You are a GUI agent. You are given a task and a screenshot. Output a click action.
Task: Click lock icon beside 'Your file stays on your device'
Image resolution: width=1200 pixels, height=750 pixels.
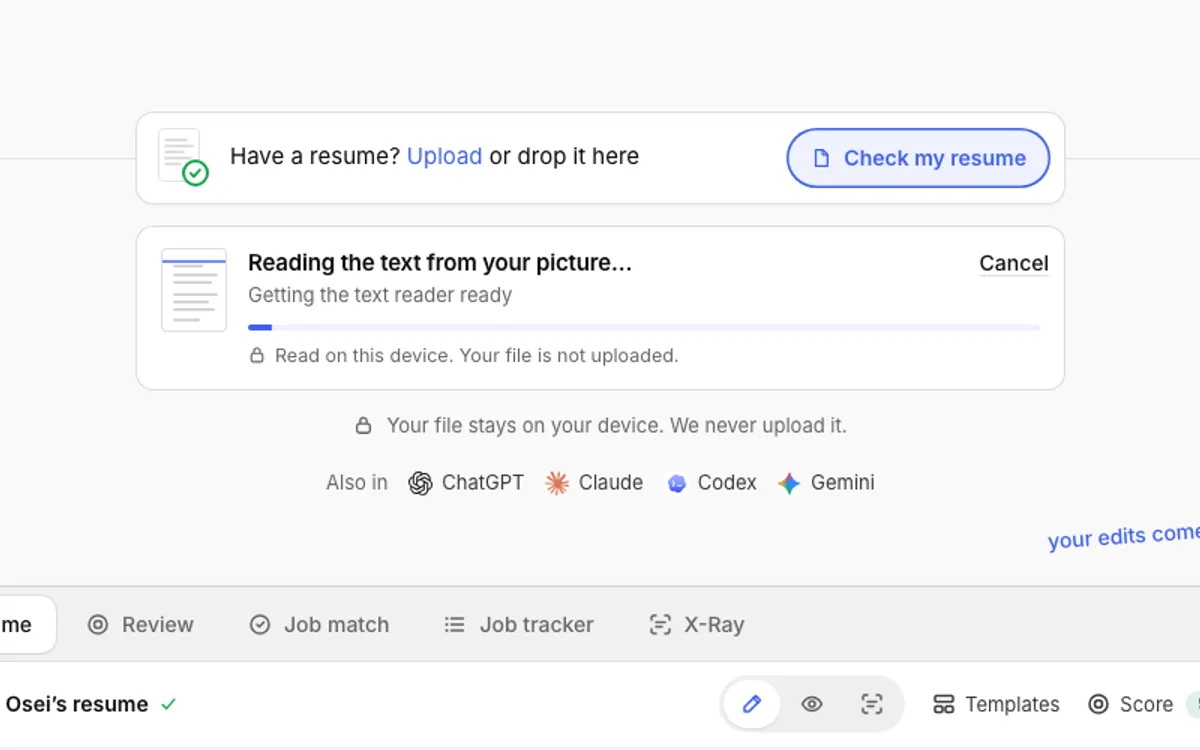(x=364, y=426)
